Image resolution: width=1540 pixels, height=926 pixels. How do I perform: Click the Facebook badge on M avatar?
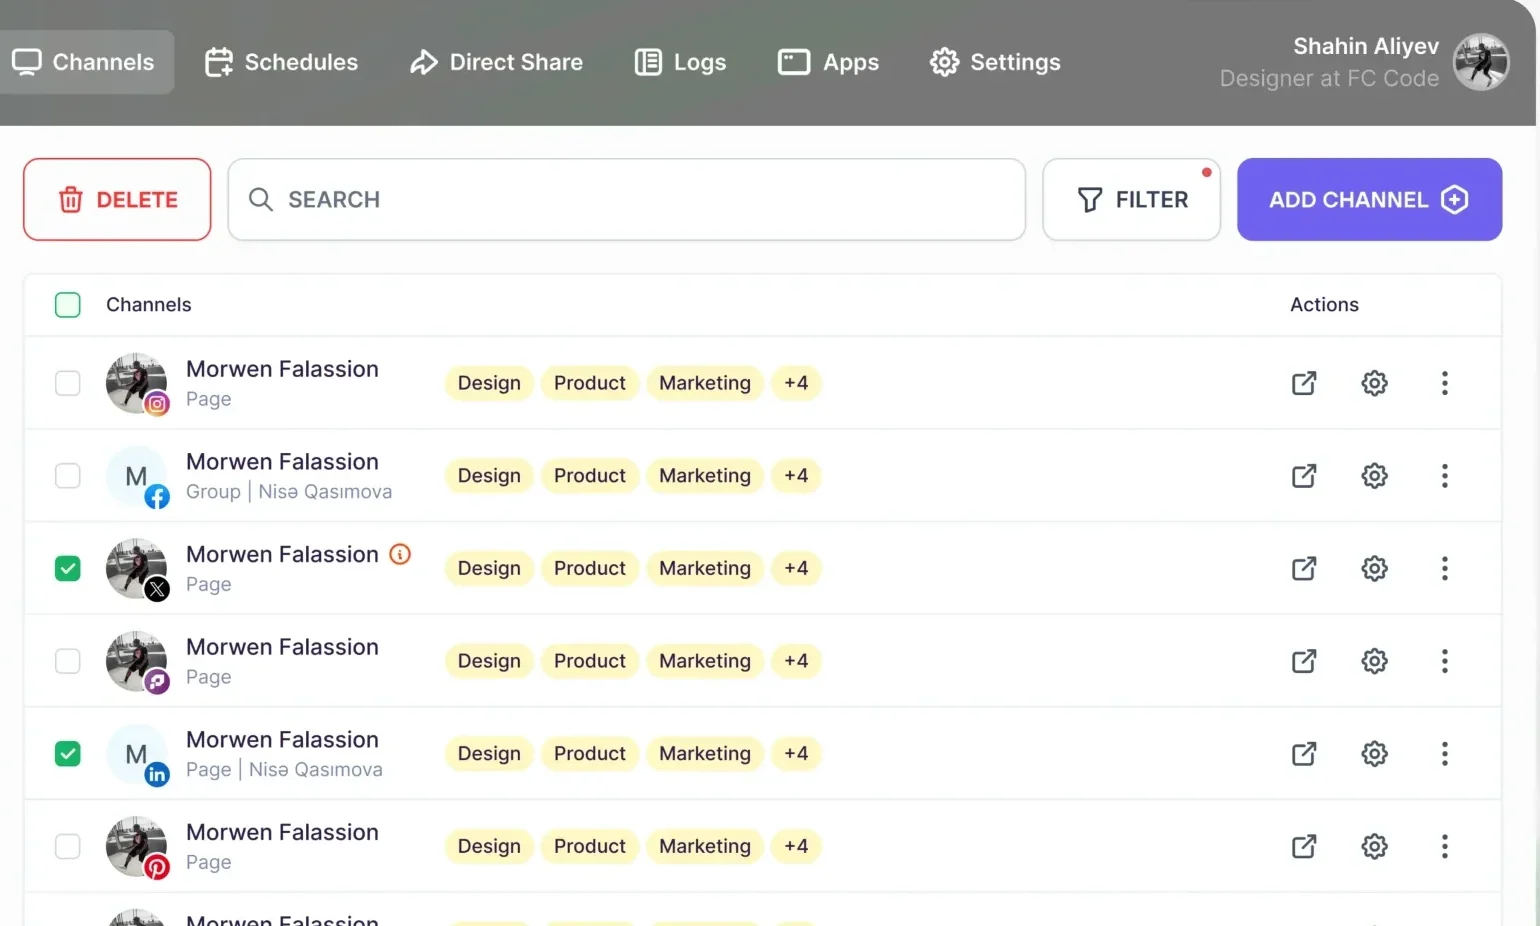pos(157,497)
